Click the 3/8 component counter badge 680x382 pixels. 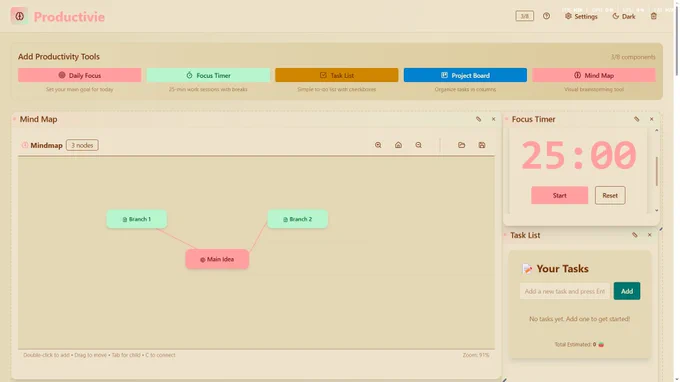point(524,16)
